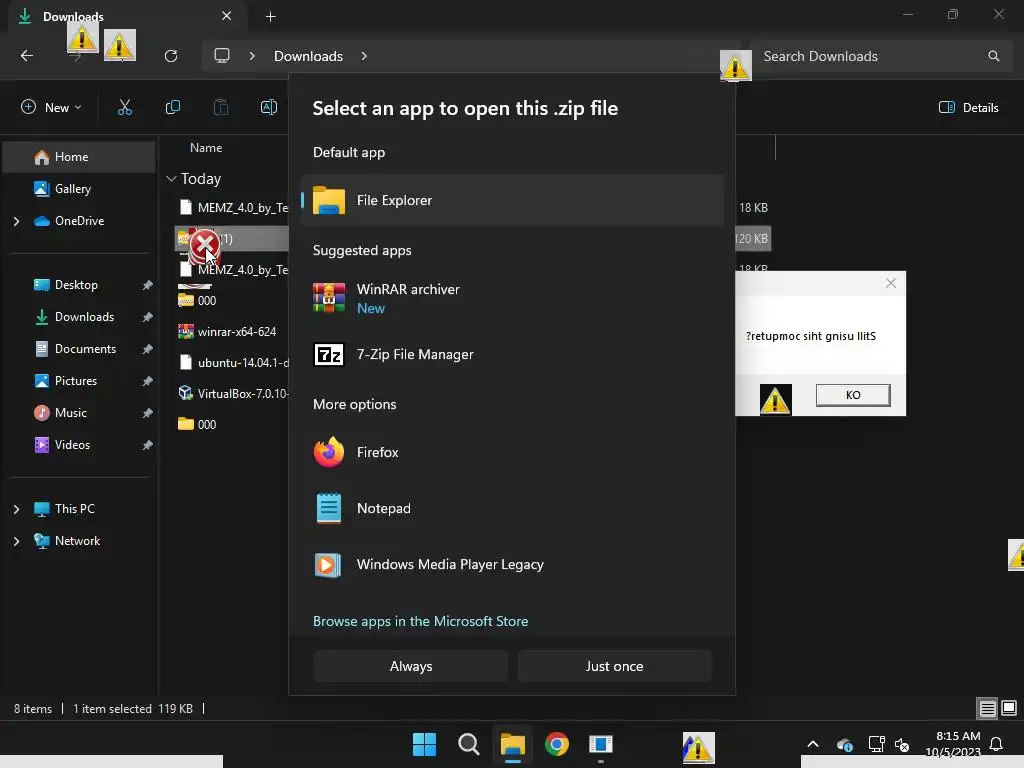Toggle the Details pane
The width and height of the screenshot is (1024, 768).
[968, 108]
